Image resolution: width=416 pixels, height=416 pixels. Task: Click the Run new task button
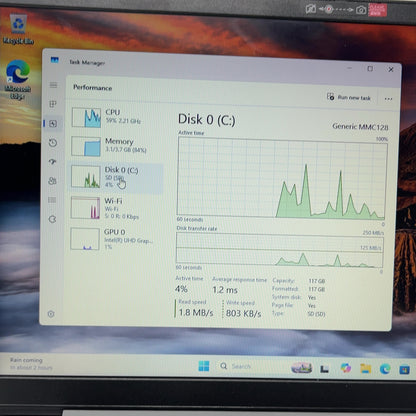pyautogui.click(x=349, y=97)
